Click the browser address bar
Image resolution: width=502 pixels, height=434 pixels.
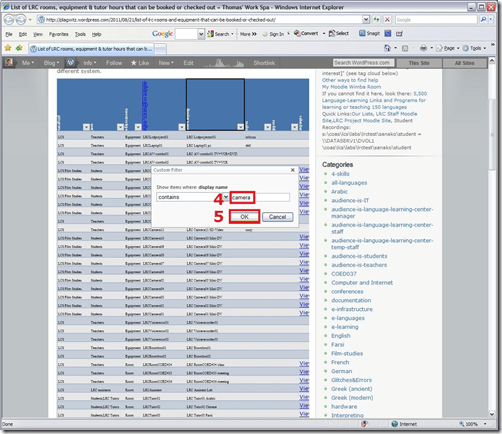click(203, 20)
